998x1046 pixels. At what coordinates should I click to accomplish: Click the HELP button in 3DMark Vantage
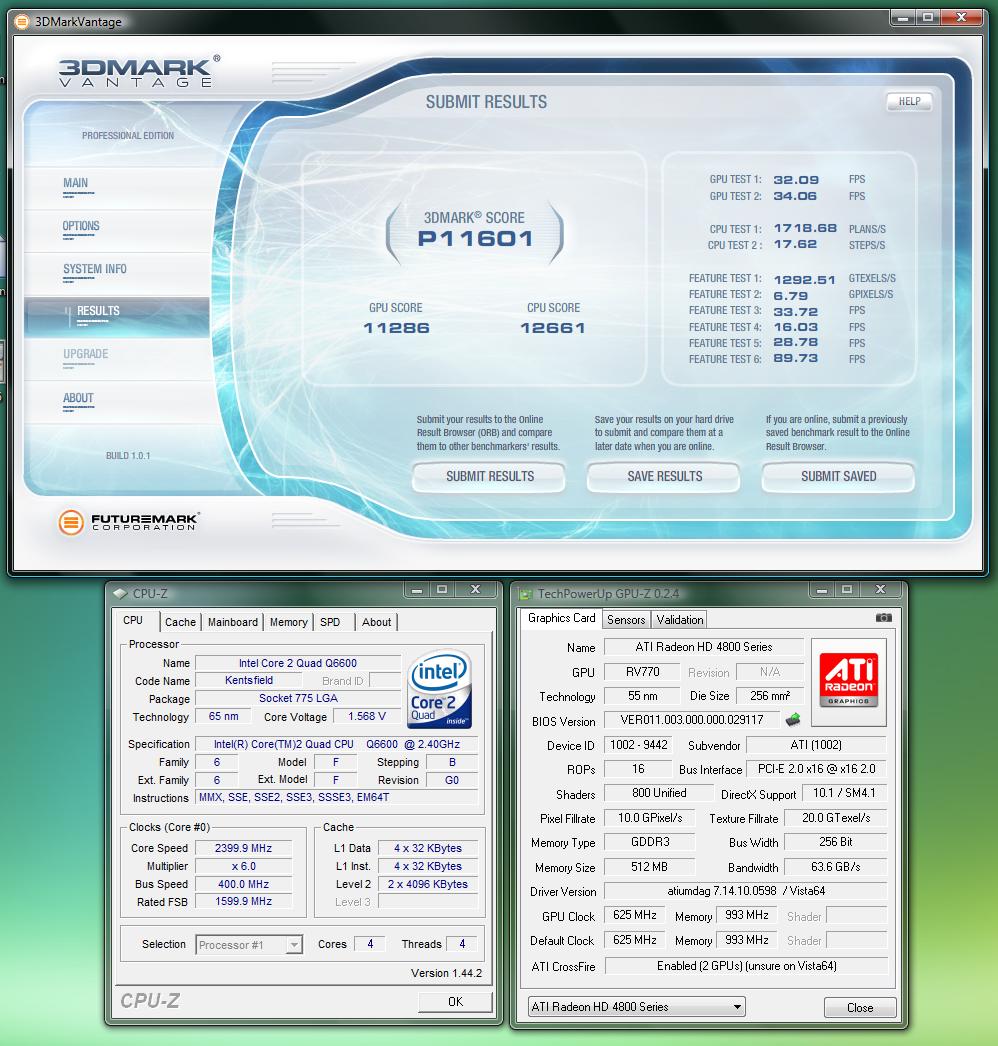[x=909, y=101]
